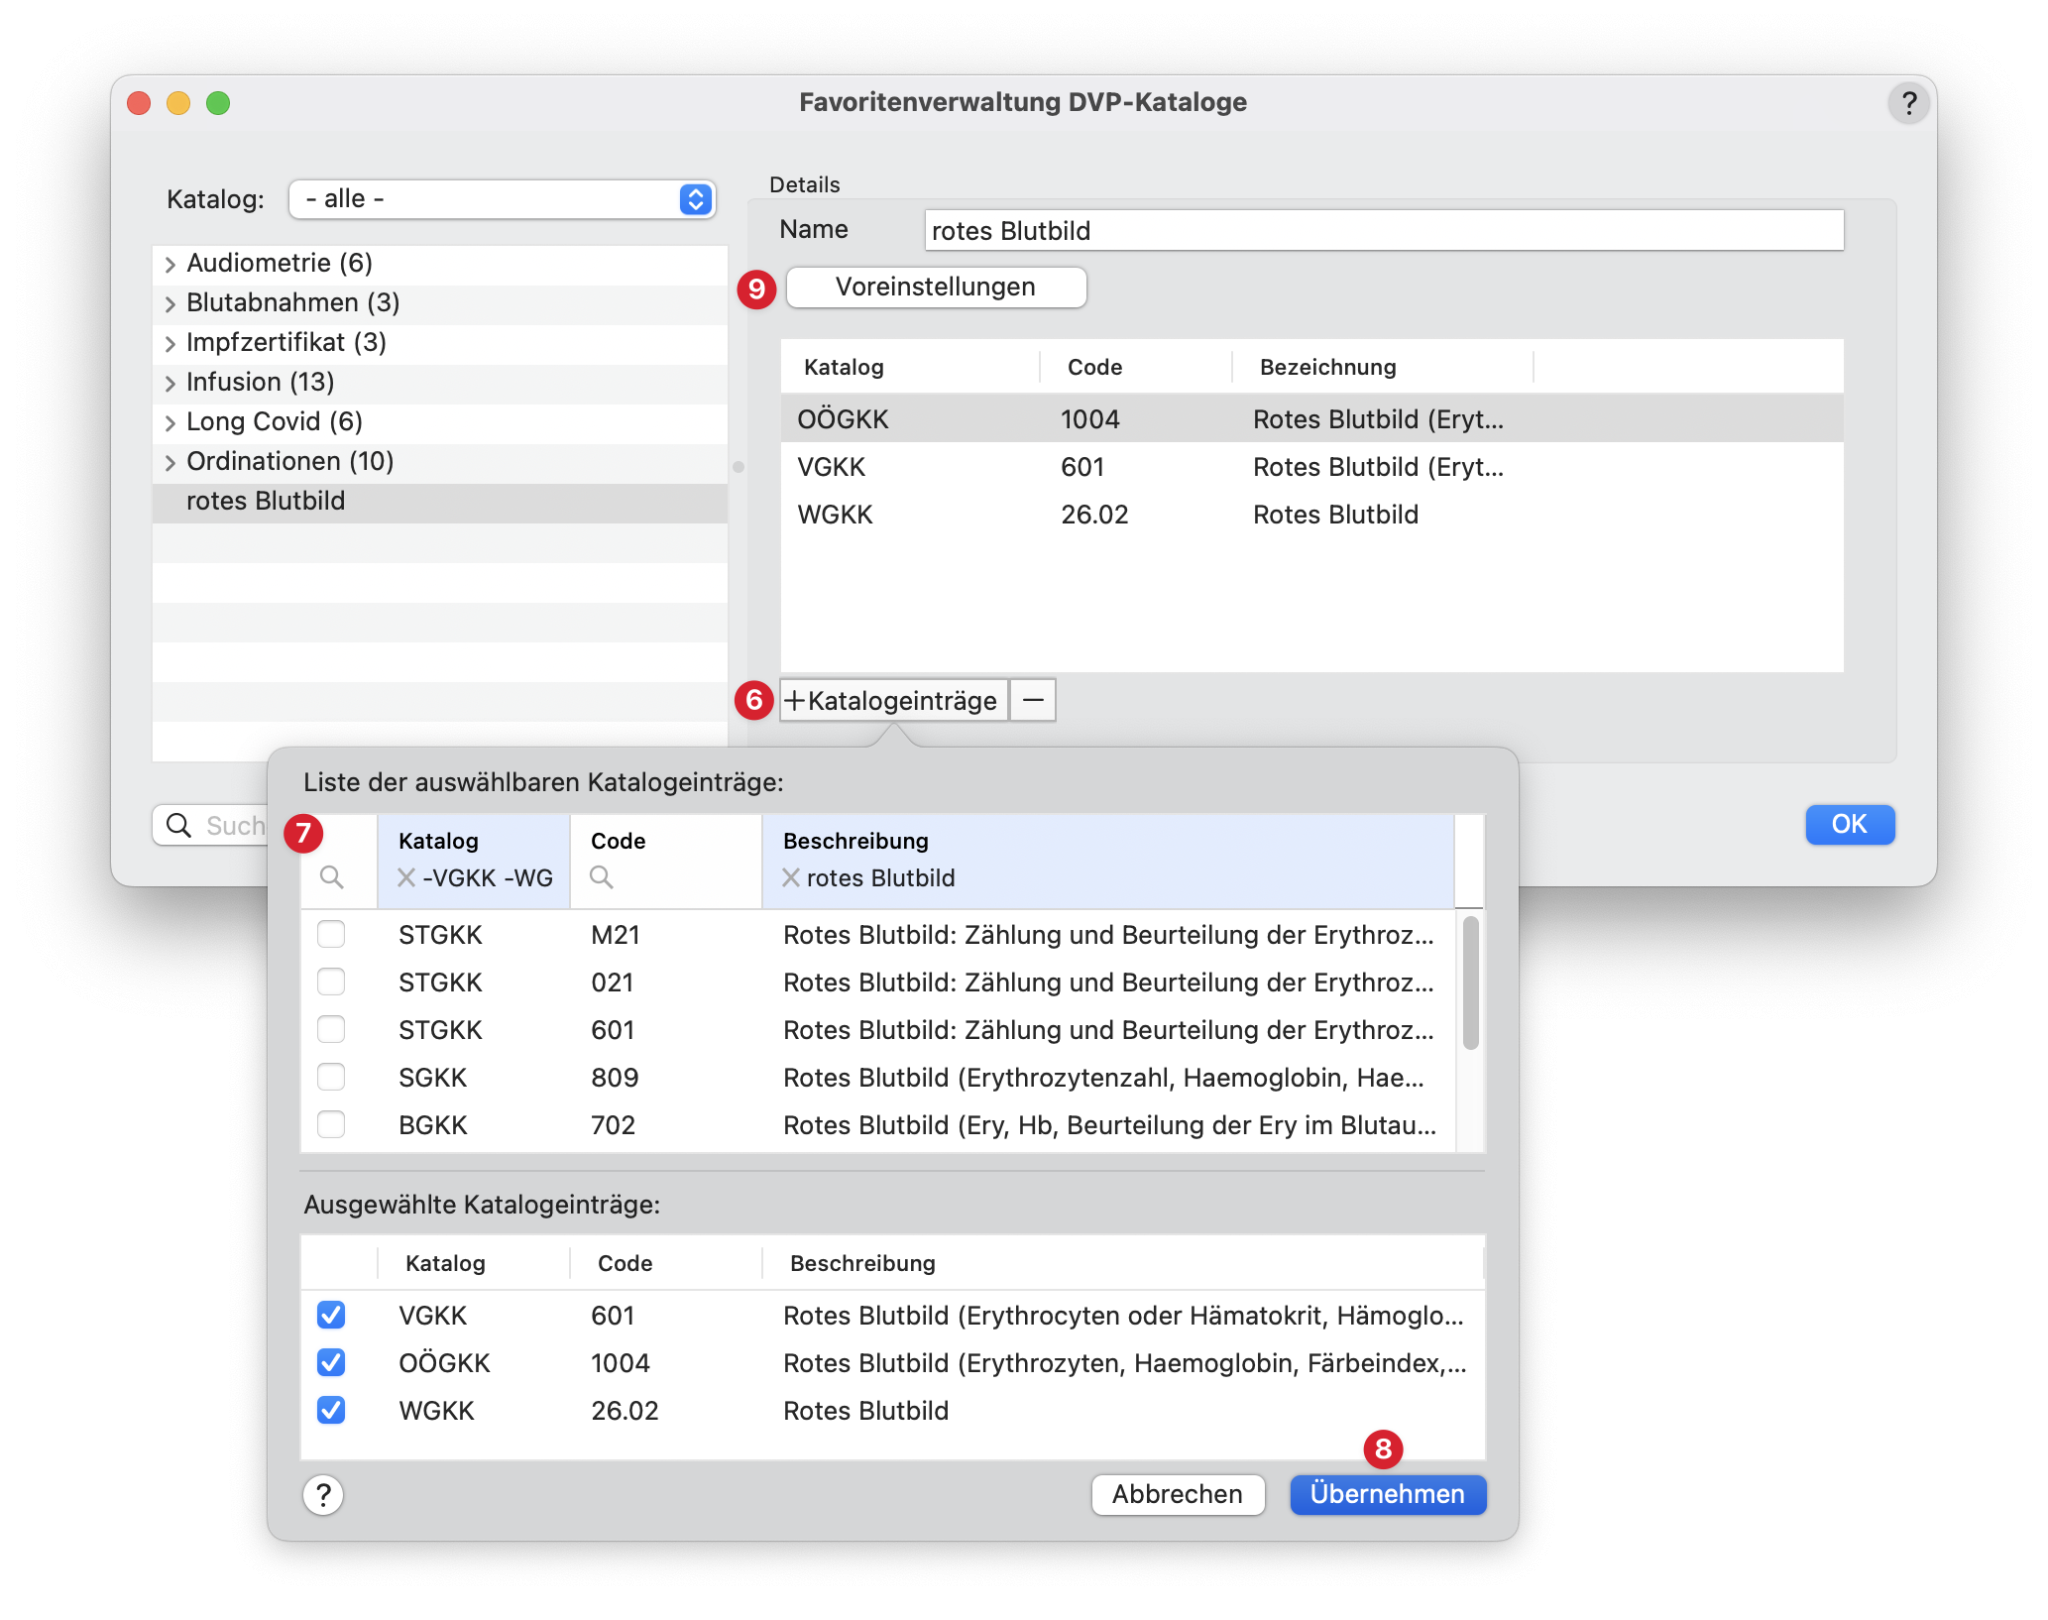The image size is (2048, 1620).
Task: Expand the Infusion (13) tree node
Action: tap(170, 383)
